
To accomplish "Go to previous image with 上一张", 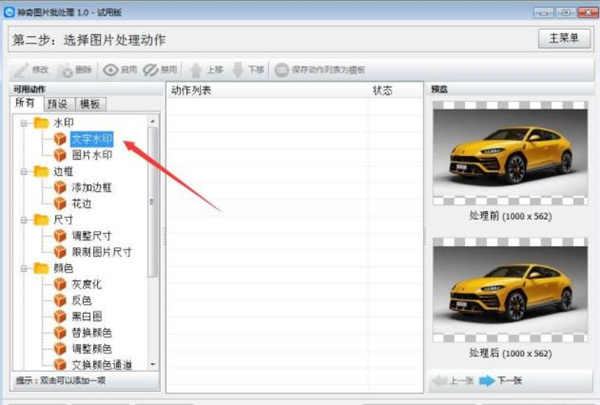I will click(453, 381).
